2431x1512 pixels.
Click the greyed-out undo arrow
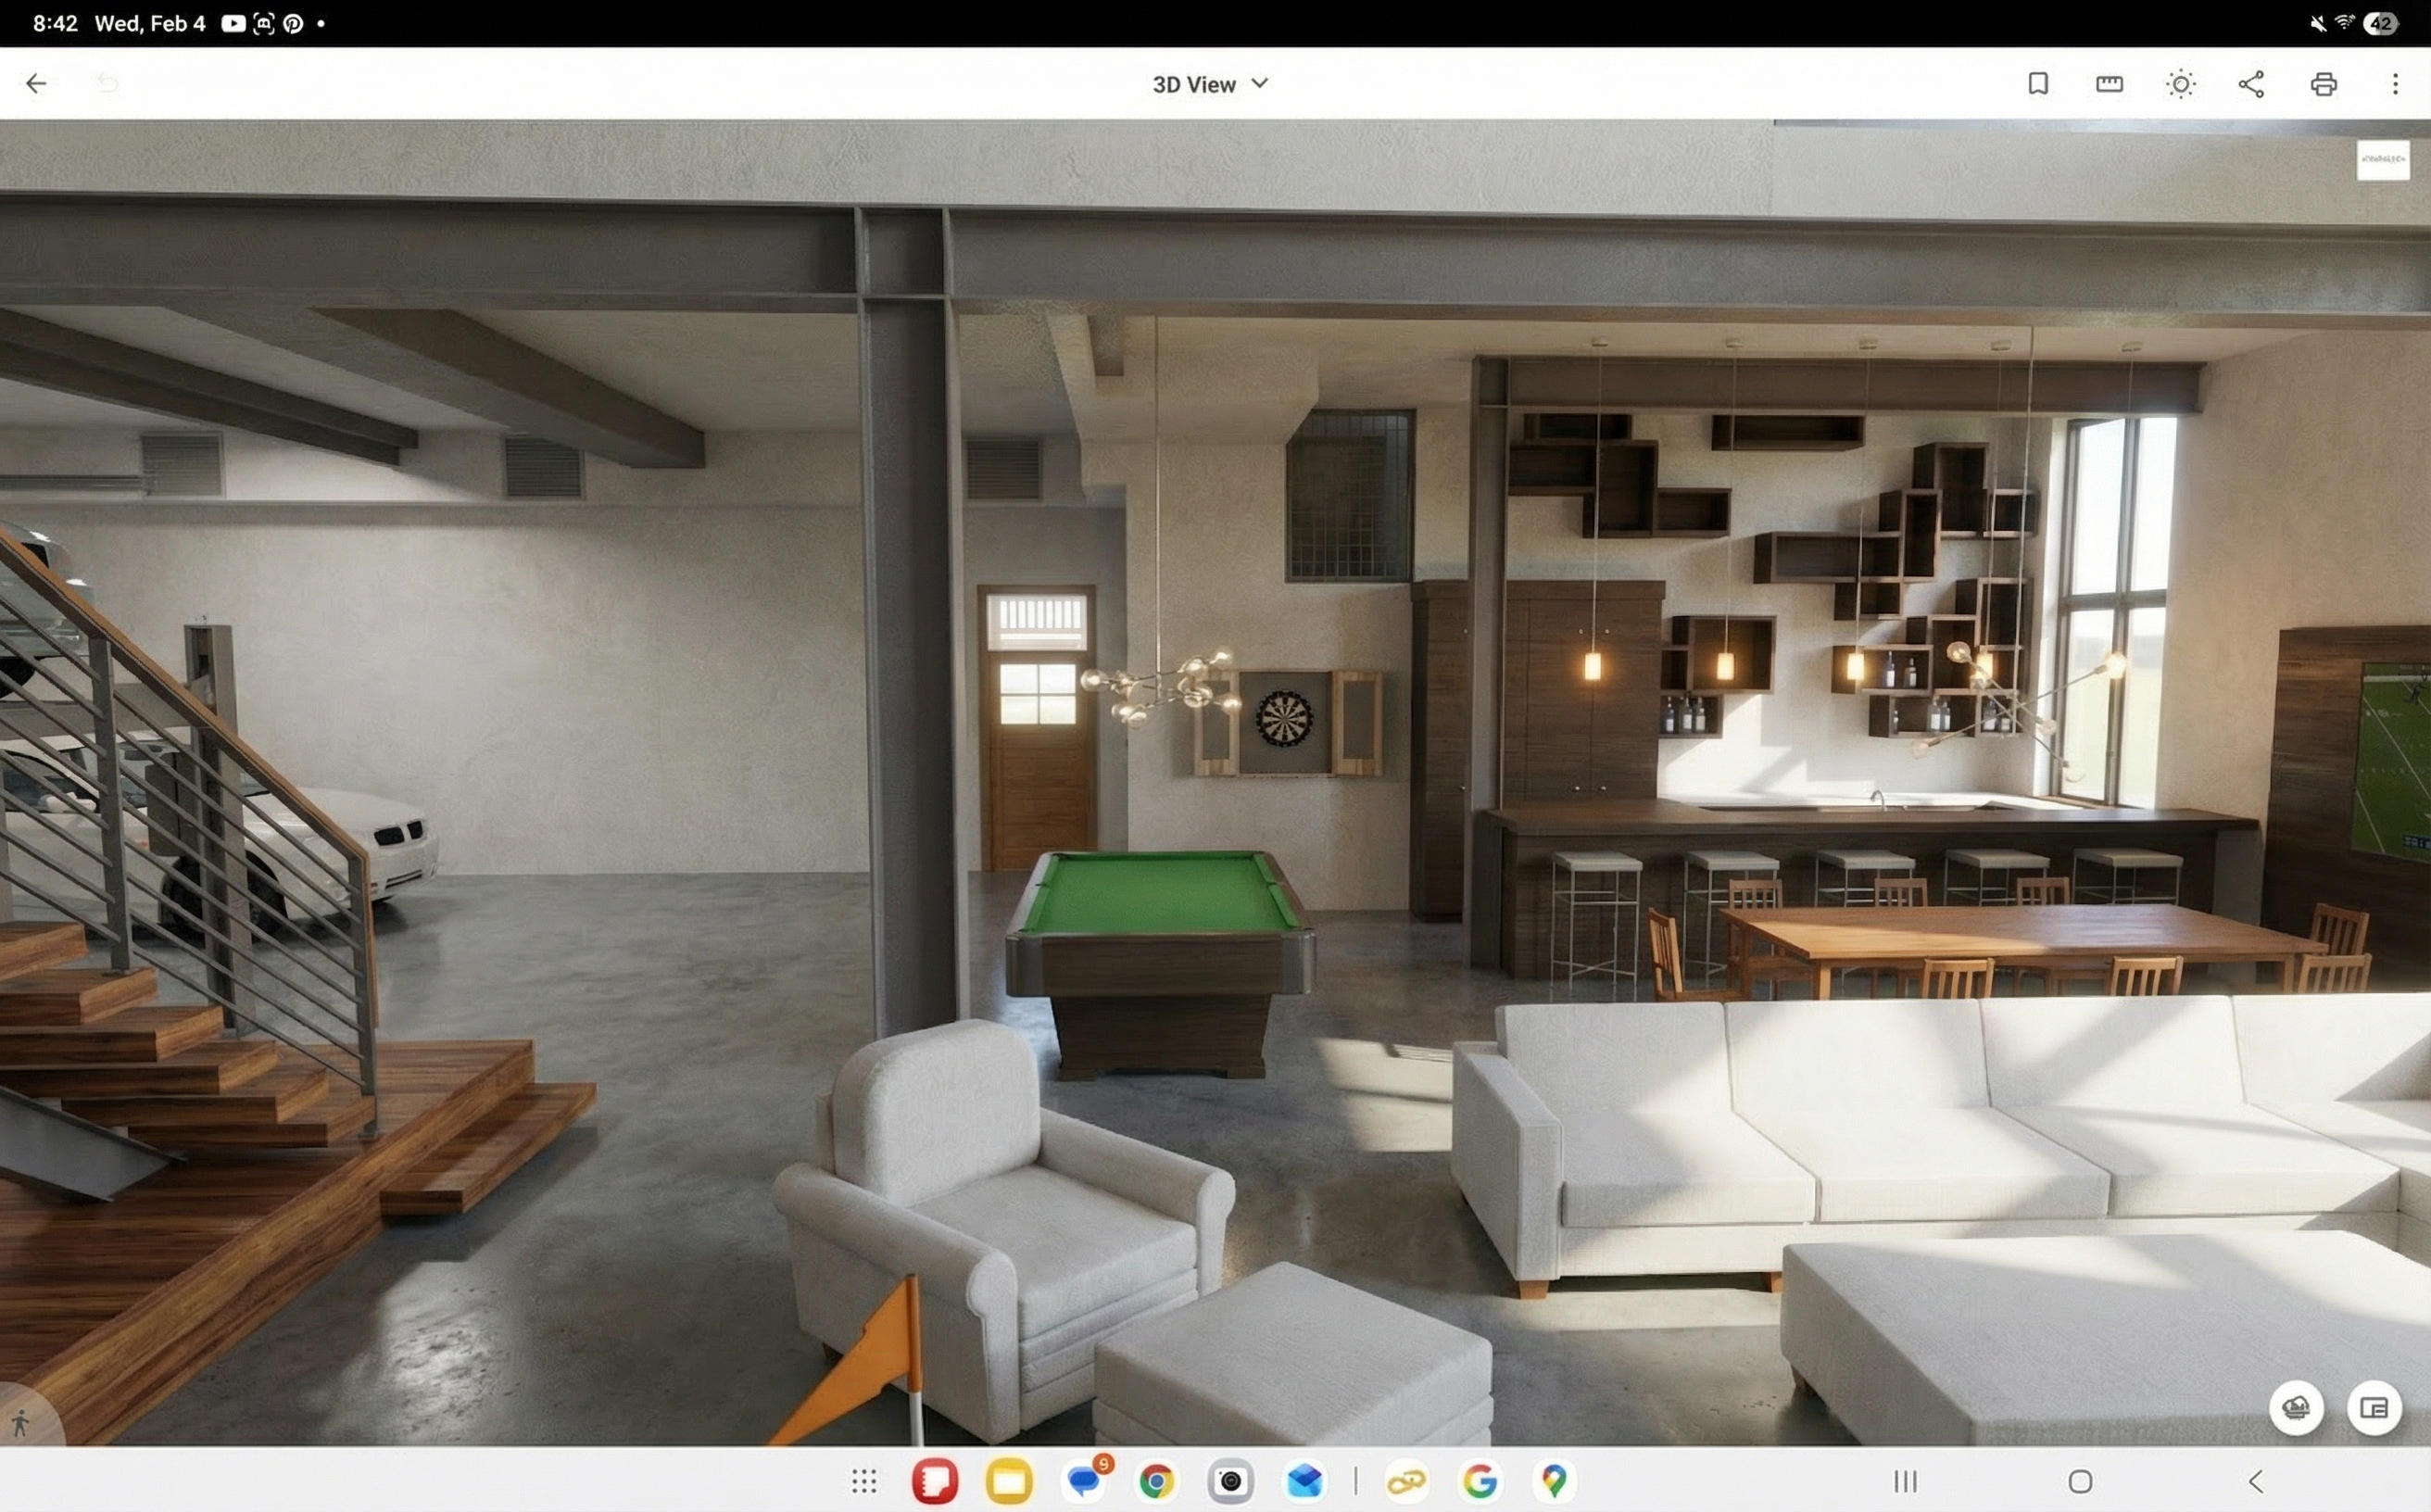(107, 84)
